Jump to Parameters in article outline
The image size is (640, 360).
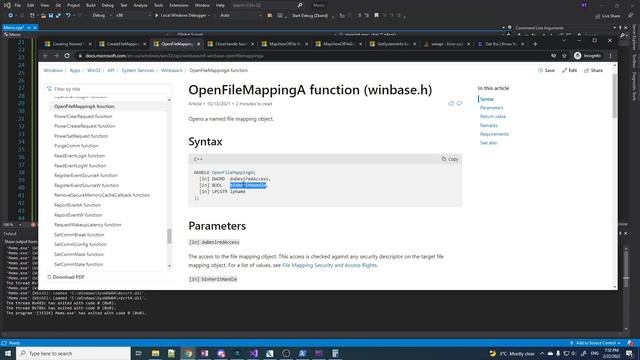tap(491, 108)
